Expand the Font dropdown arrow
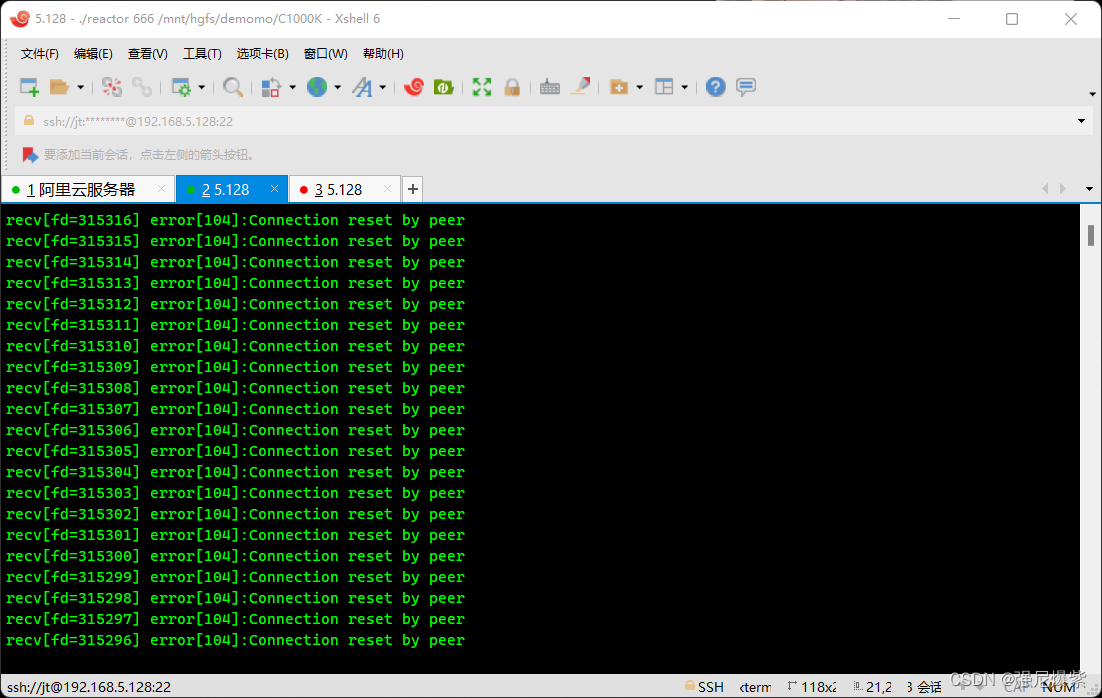 (x=383, y=87)
